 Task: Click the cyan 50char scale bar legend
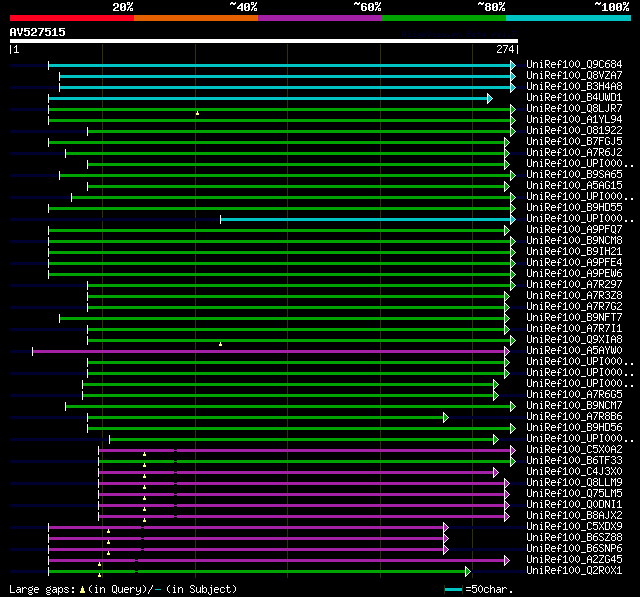point(453,589)
